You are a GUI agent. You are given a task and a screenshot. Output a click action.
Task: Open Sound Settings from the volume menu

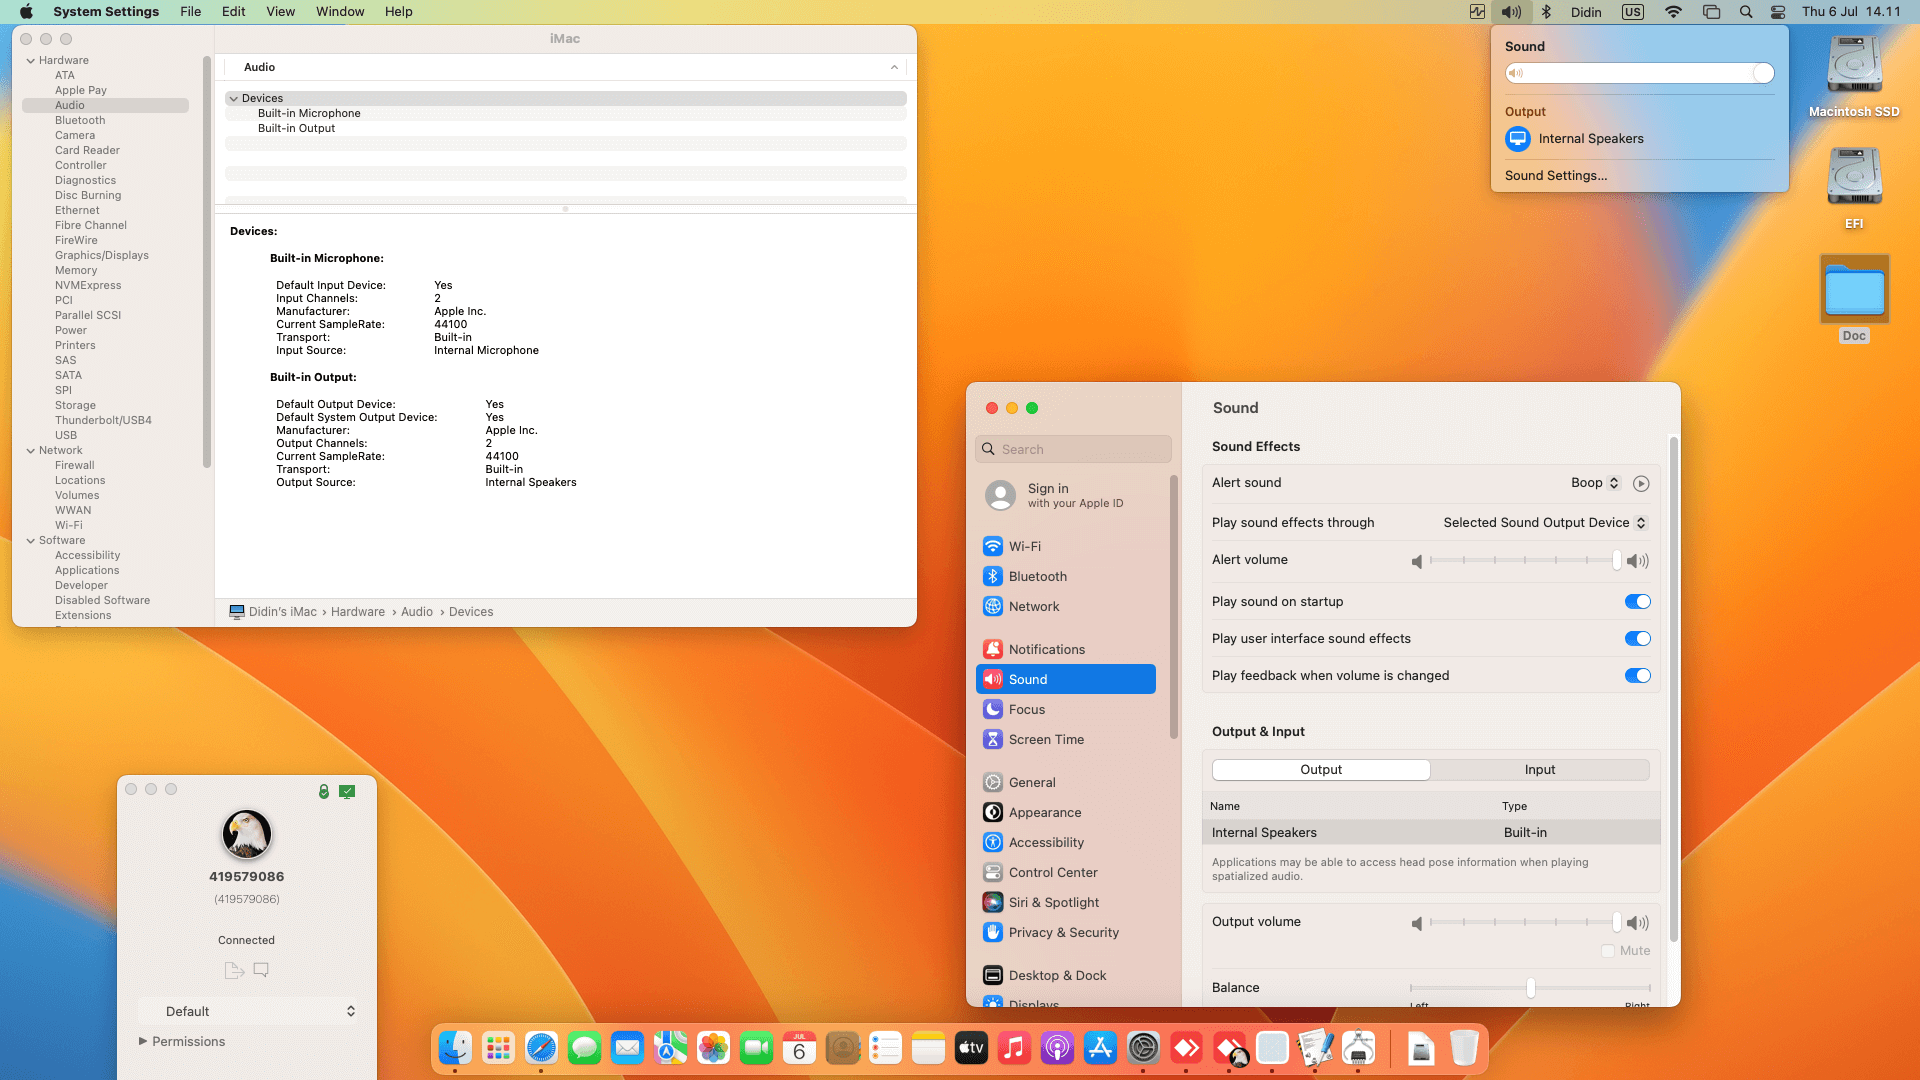pos(1555,175)
